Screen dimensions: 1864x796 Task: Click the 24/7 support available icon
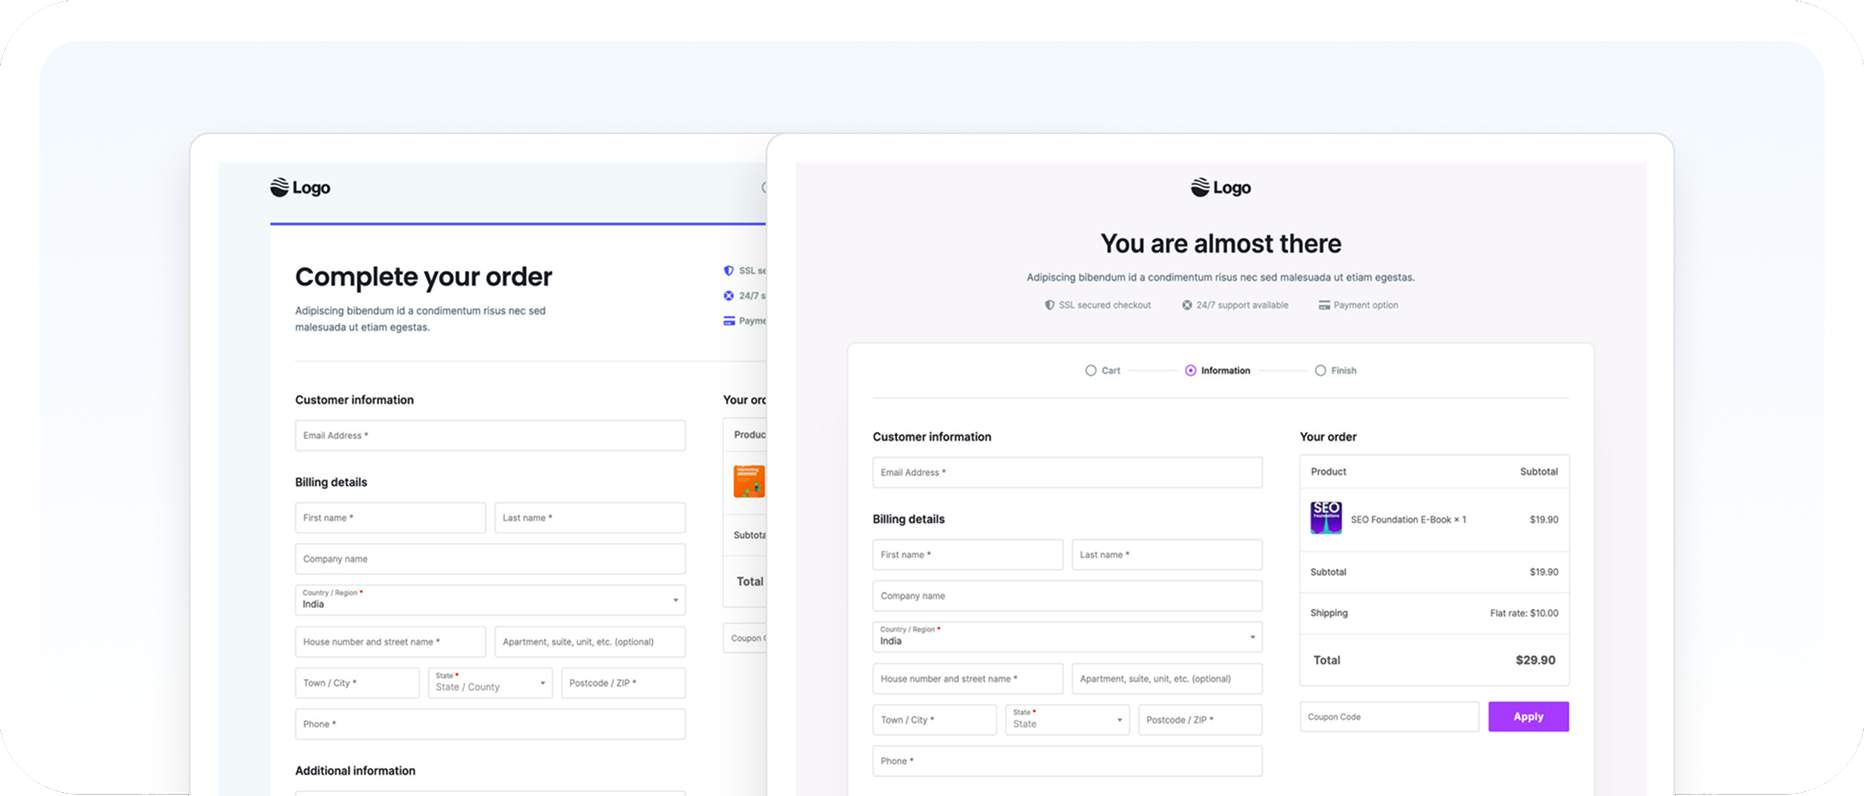click(x=1187, y=305)
